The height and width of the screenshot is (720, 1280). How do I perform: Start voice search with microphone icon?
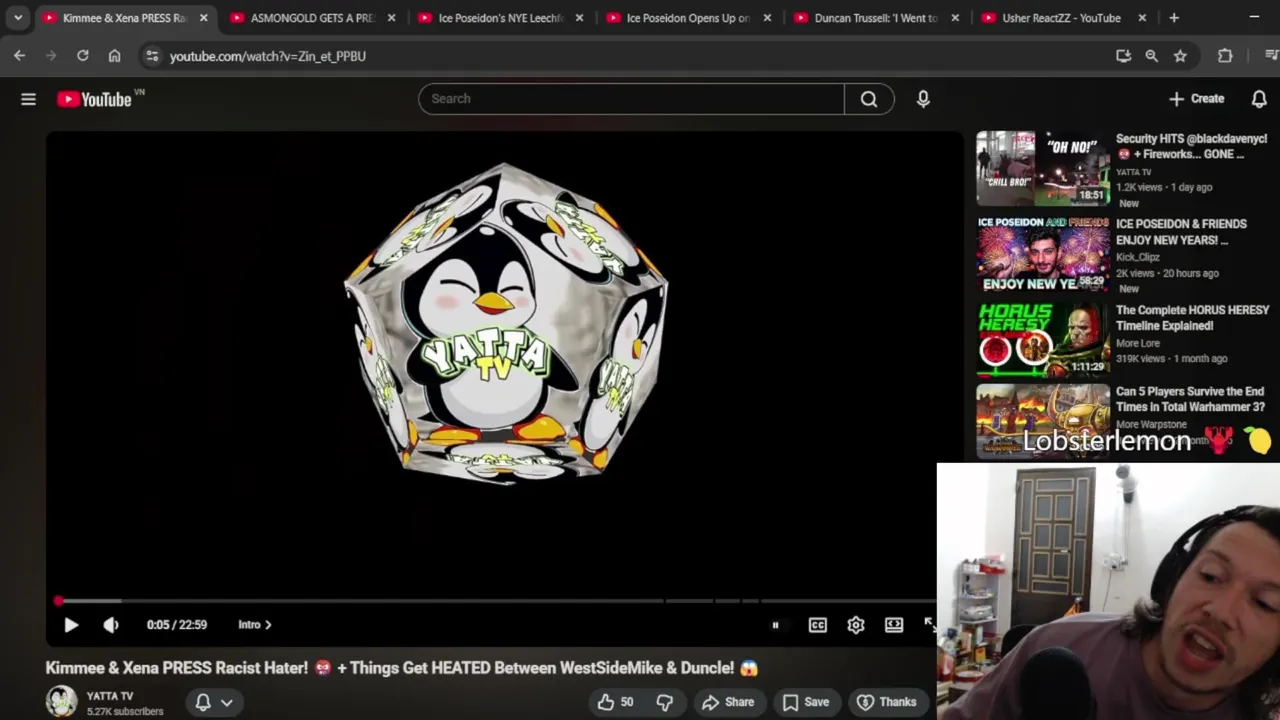coord(923,99)
